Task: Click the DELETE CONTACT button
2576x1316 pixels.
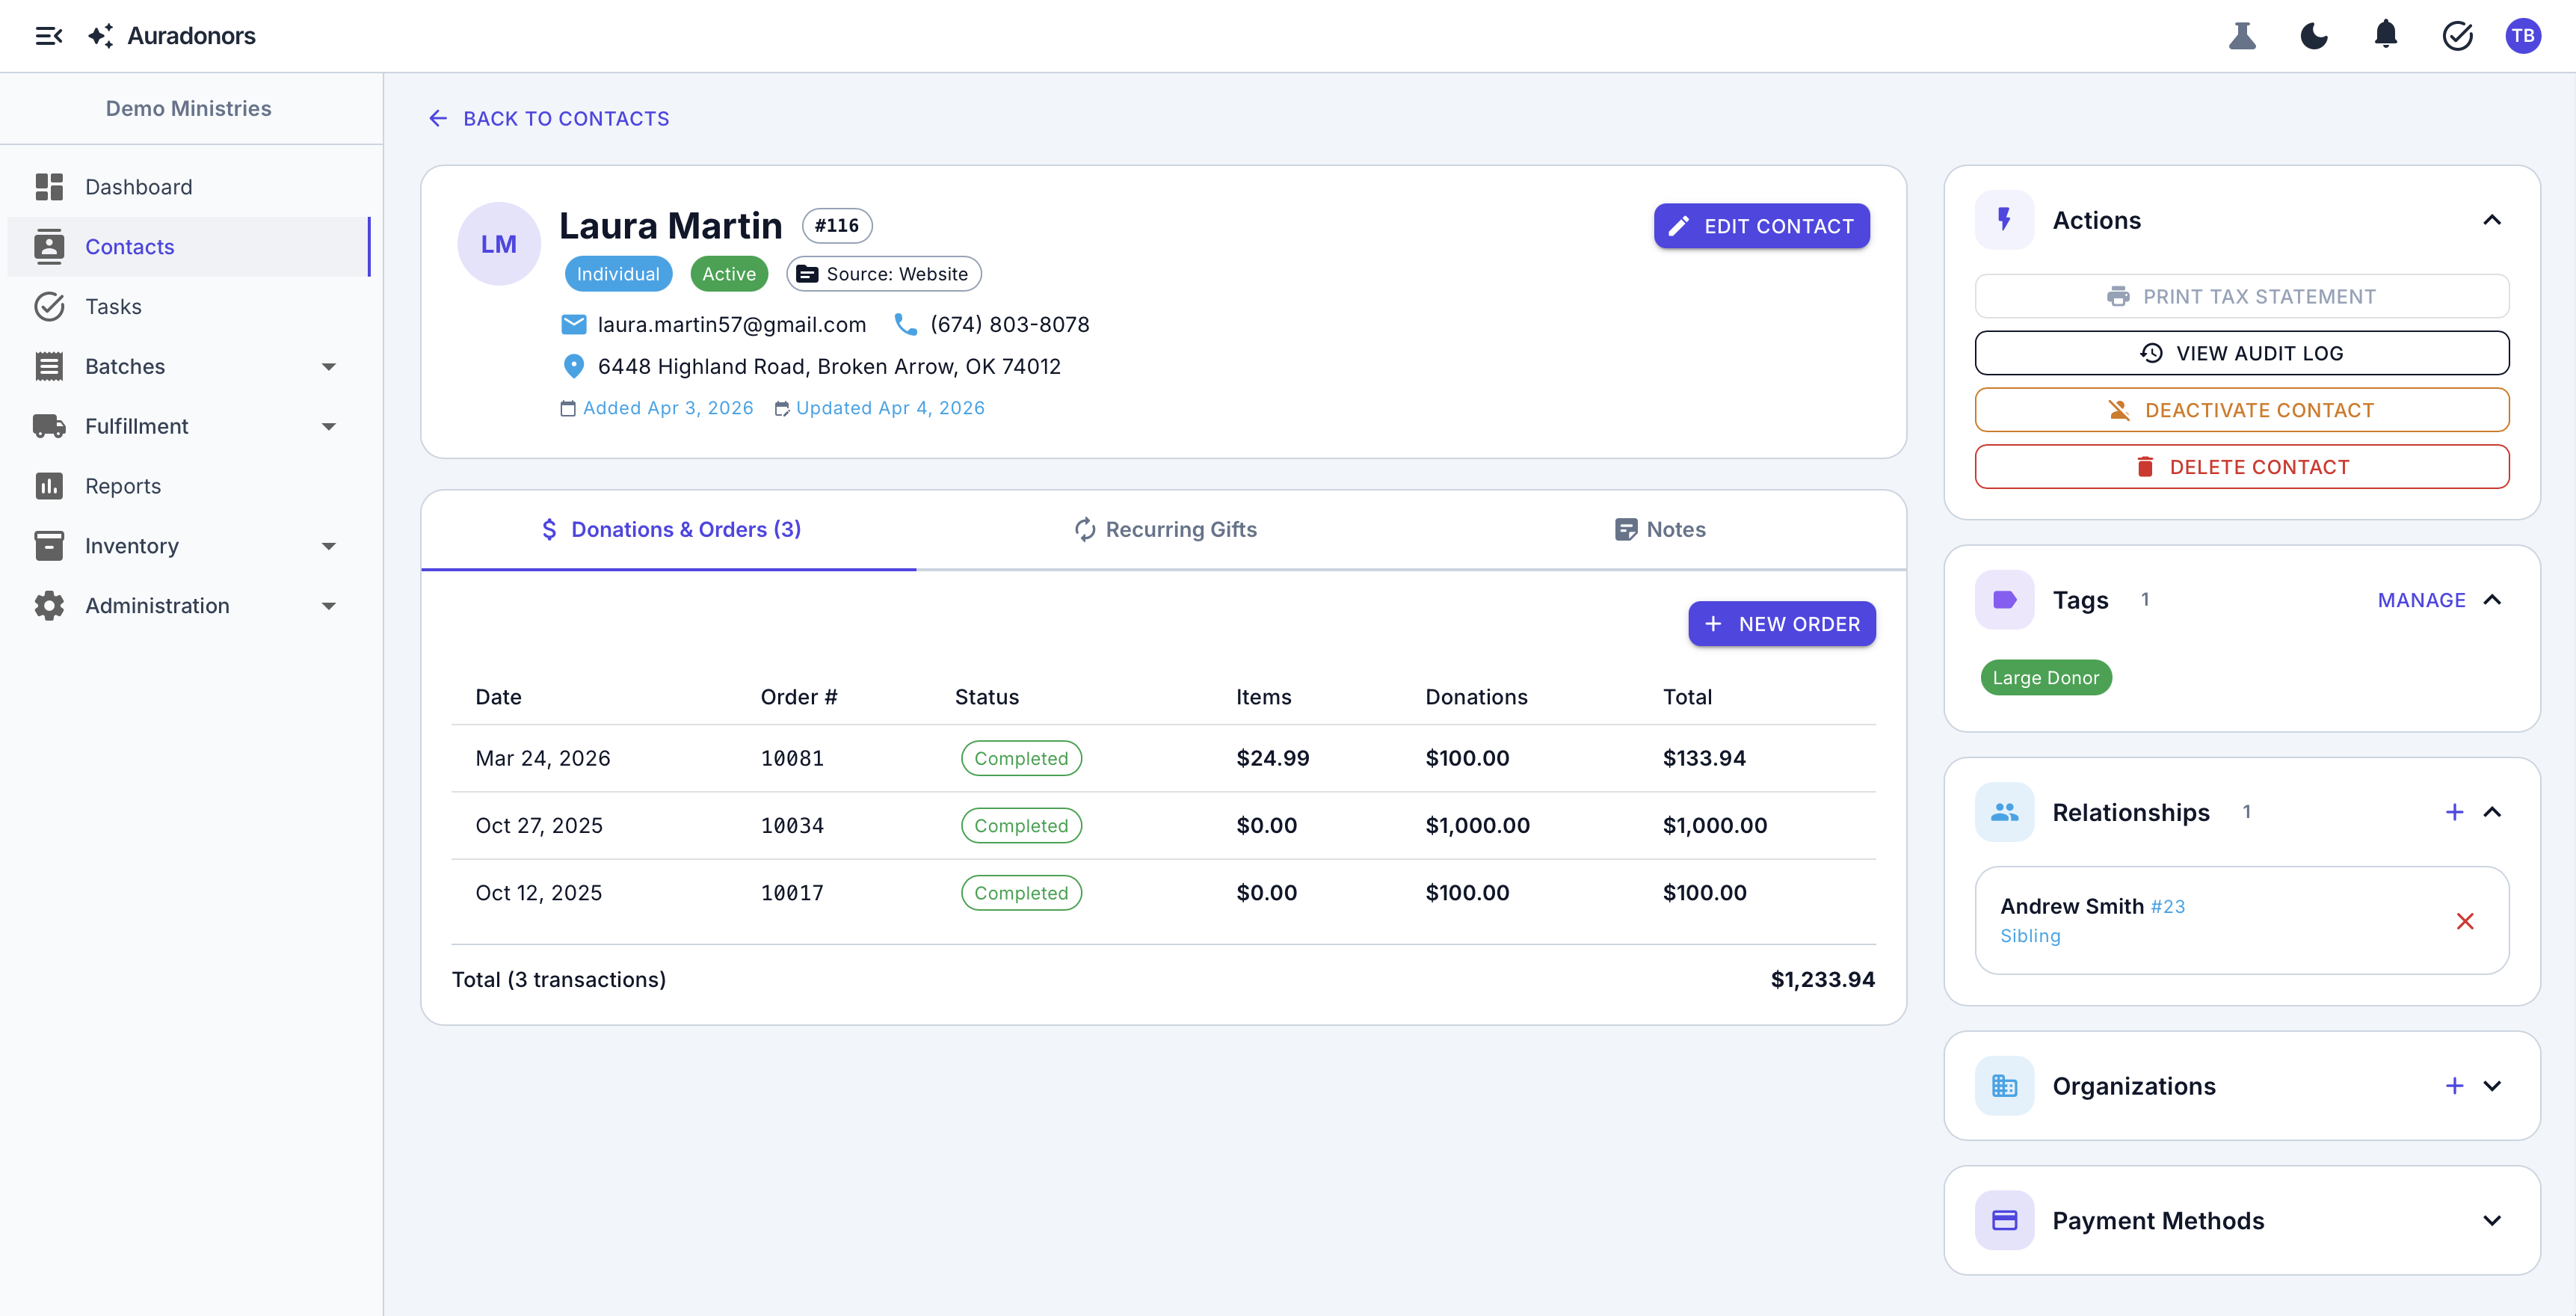Action: [x=2241, y=466]
